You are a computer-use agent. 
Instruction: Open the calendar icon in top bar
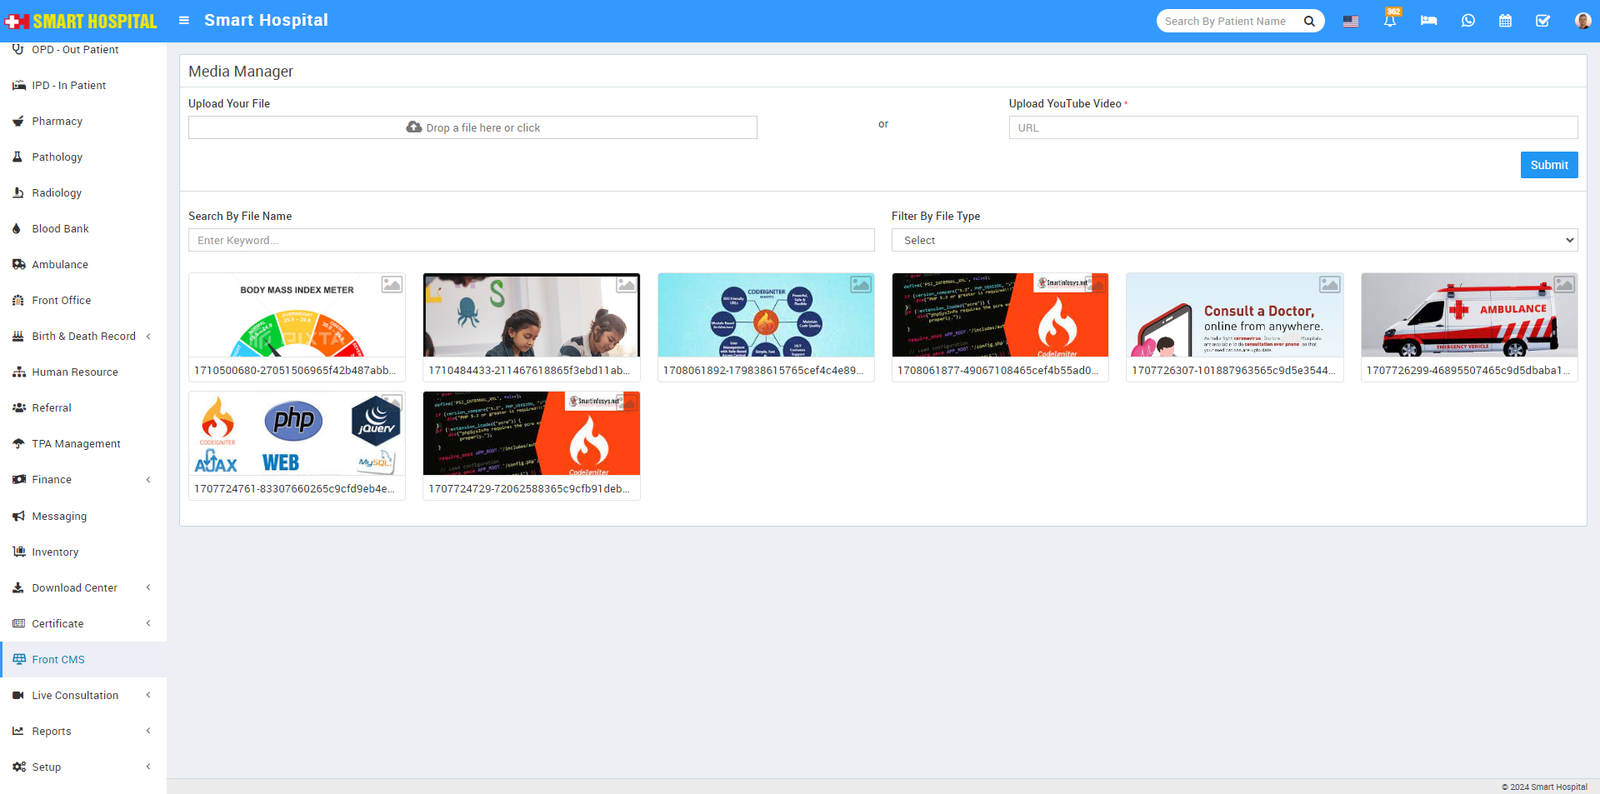[x=1505, y=21]
